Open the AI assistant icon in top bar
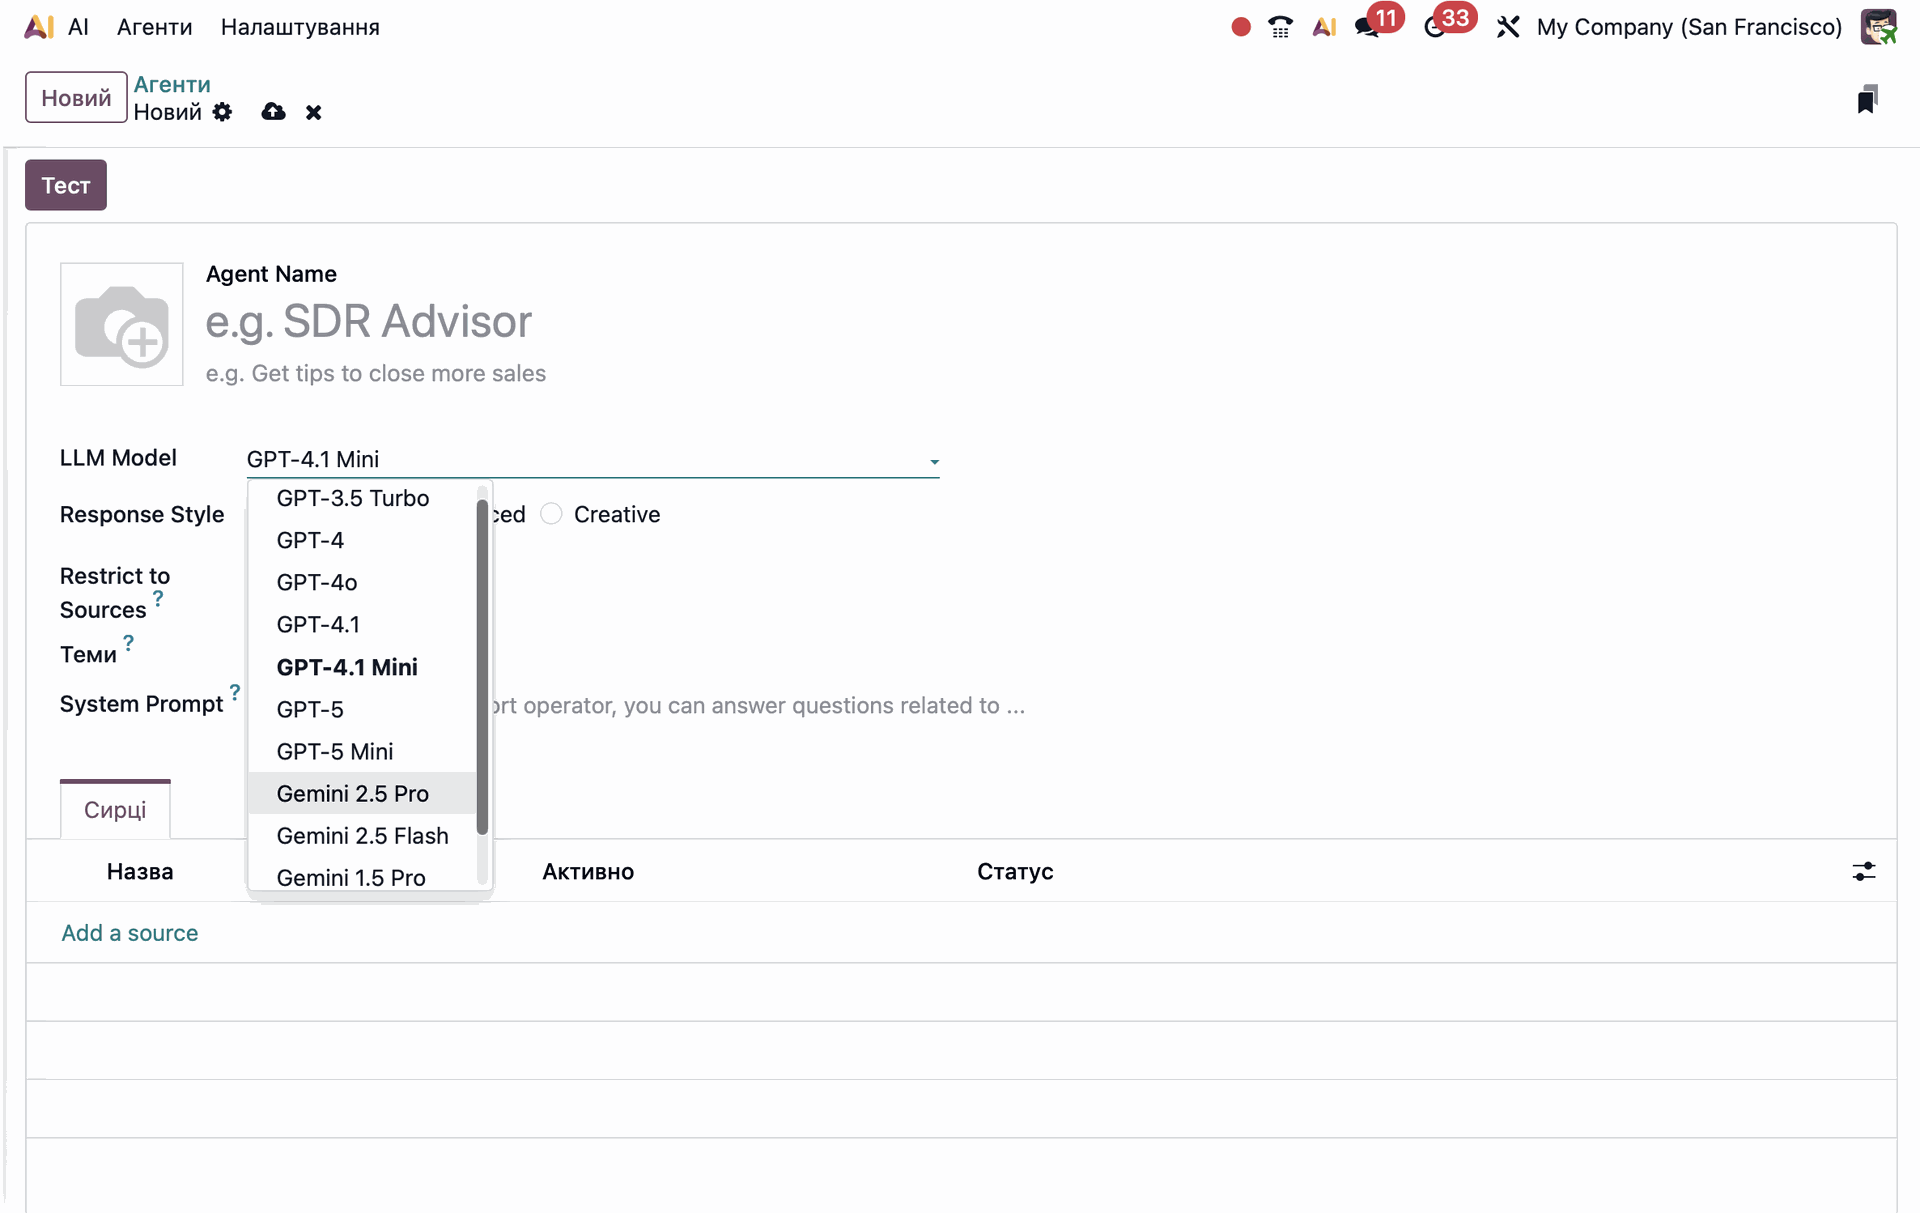The image size is (1920, 1213). (1324, 27)
